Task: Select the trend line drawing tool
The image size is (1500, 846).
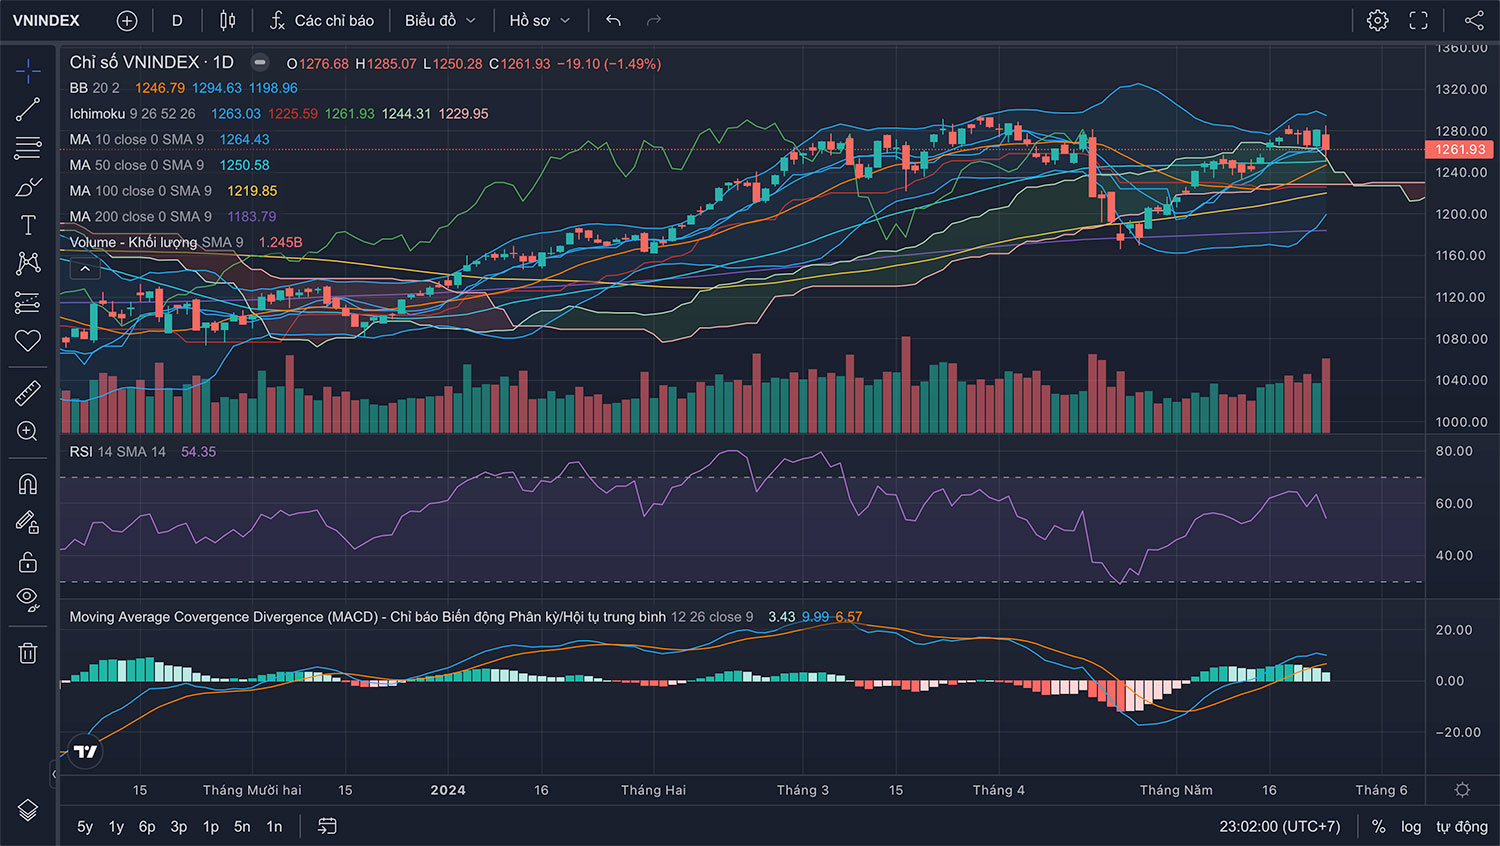Action: (28, 109)
